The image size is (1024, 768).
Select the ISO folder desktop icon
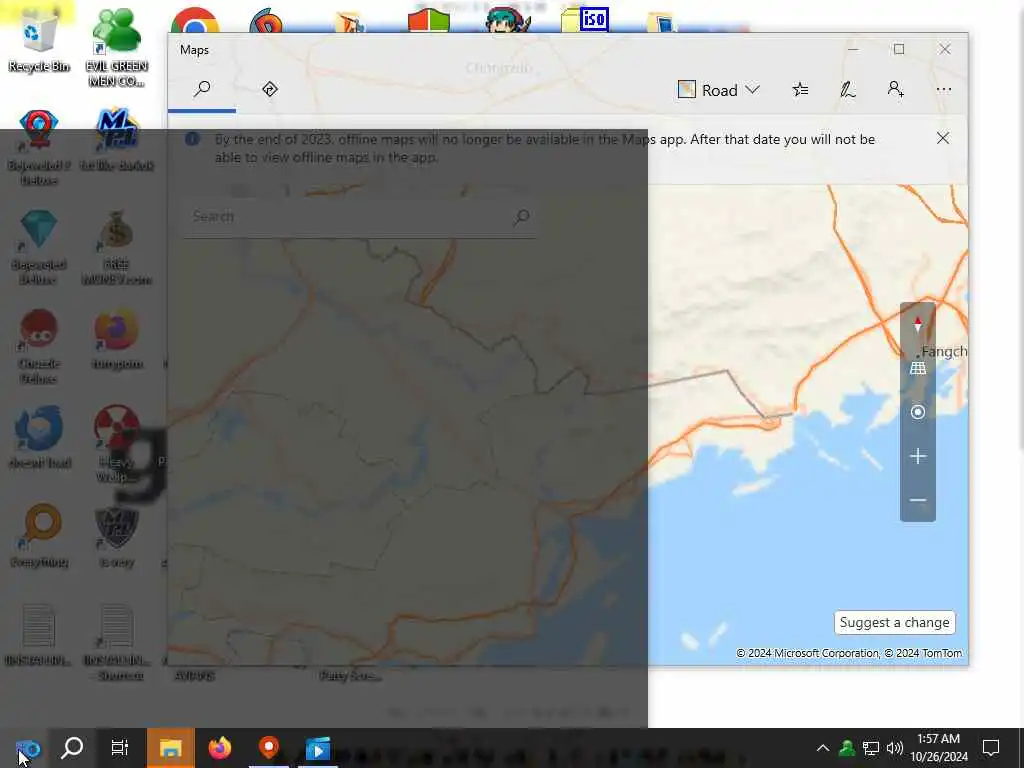pyautogui.click(x=585, y=18)
